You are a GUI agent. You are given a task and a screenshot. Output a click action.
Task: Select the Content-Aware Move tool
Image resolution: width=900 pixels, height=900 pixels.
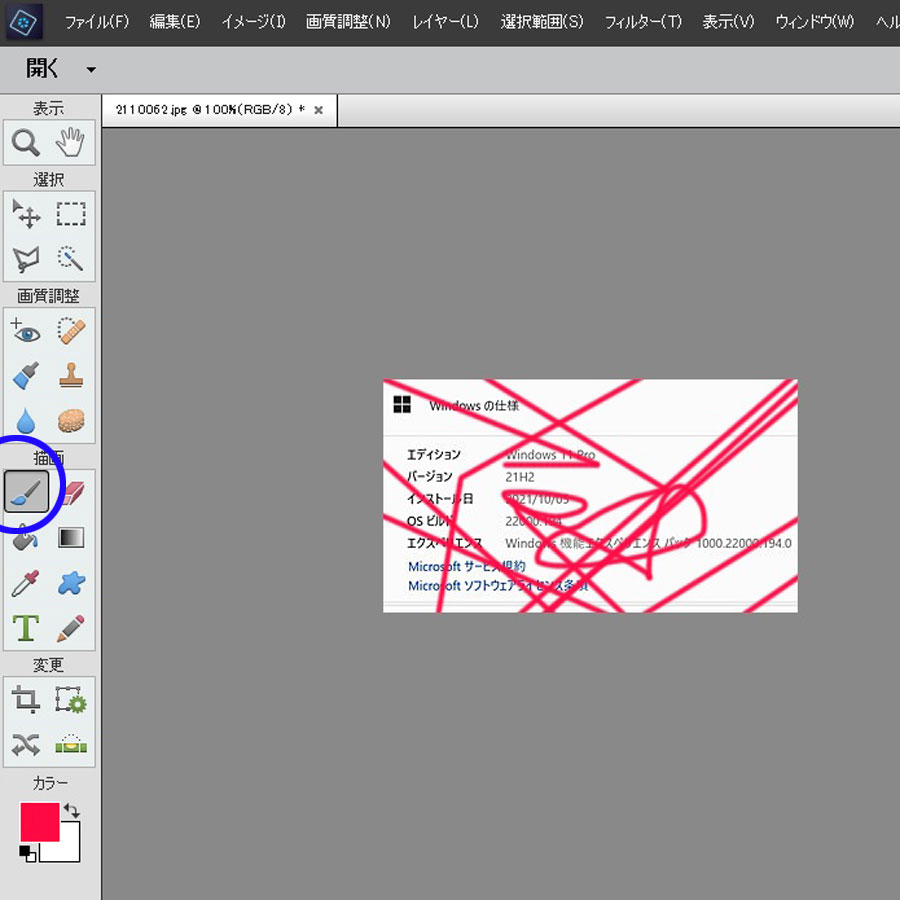pos(26,744)
